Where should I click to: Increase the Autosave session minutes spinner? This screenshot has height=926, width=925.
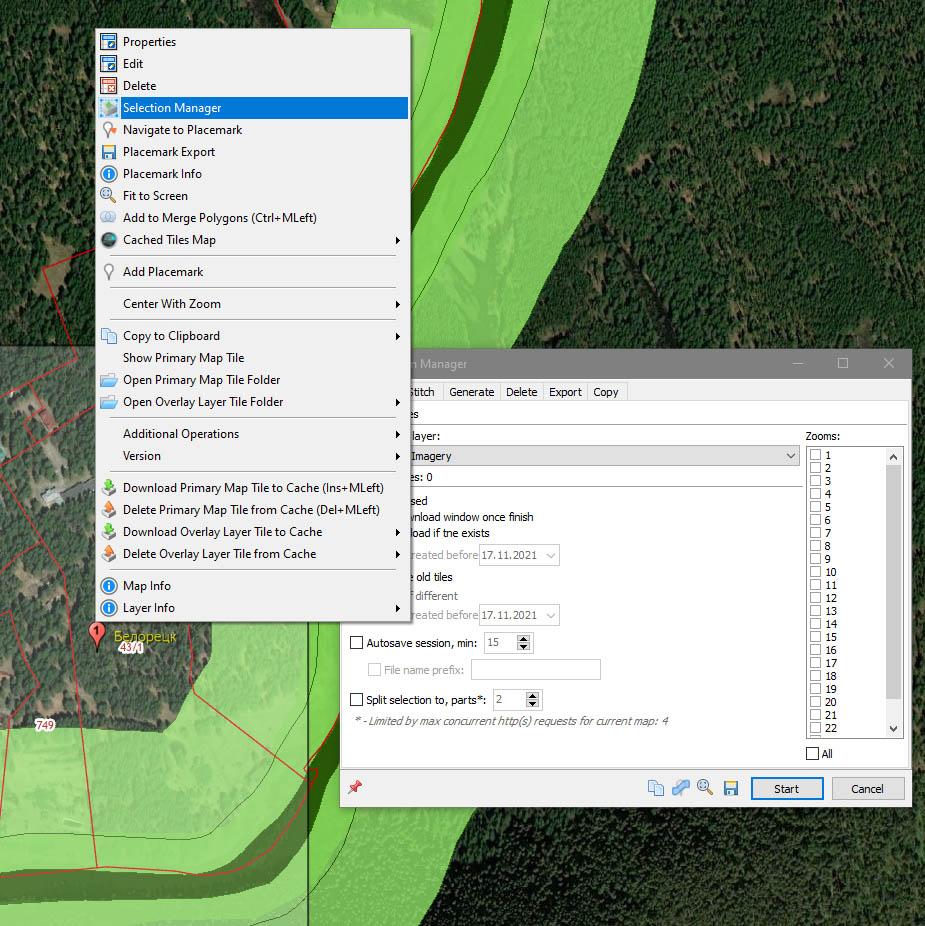tap(525, 638)
